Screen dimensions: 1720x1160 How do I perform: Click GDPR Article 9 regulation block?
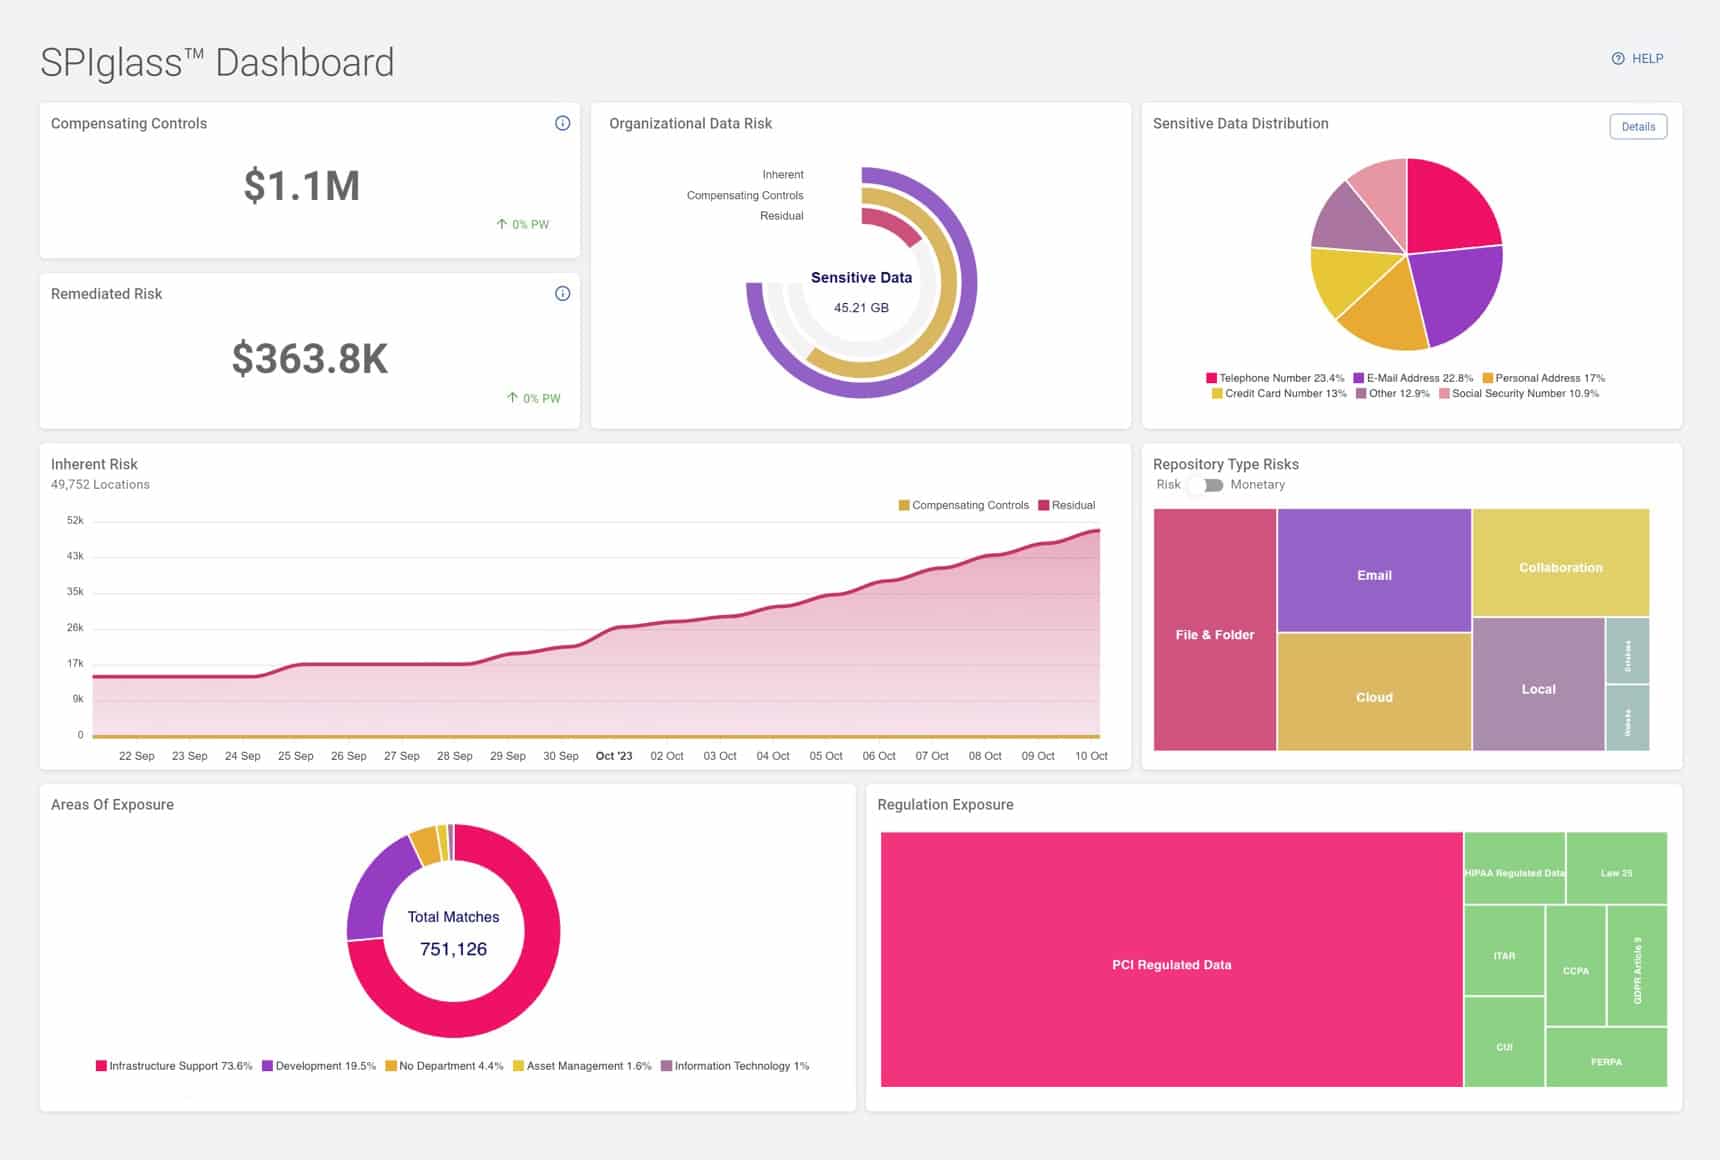[x=1637, y=966]
